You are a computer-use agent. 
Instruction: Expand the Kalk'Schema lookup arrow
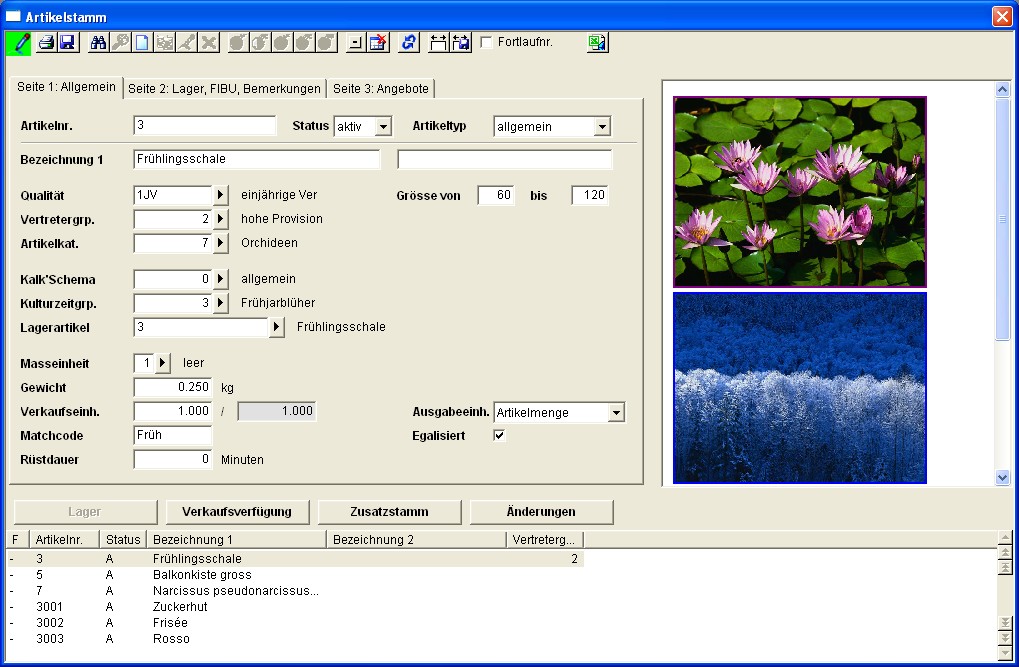point(220,279)
